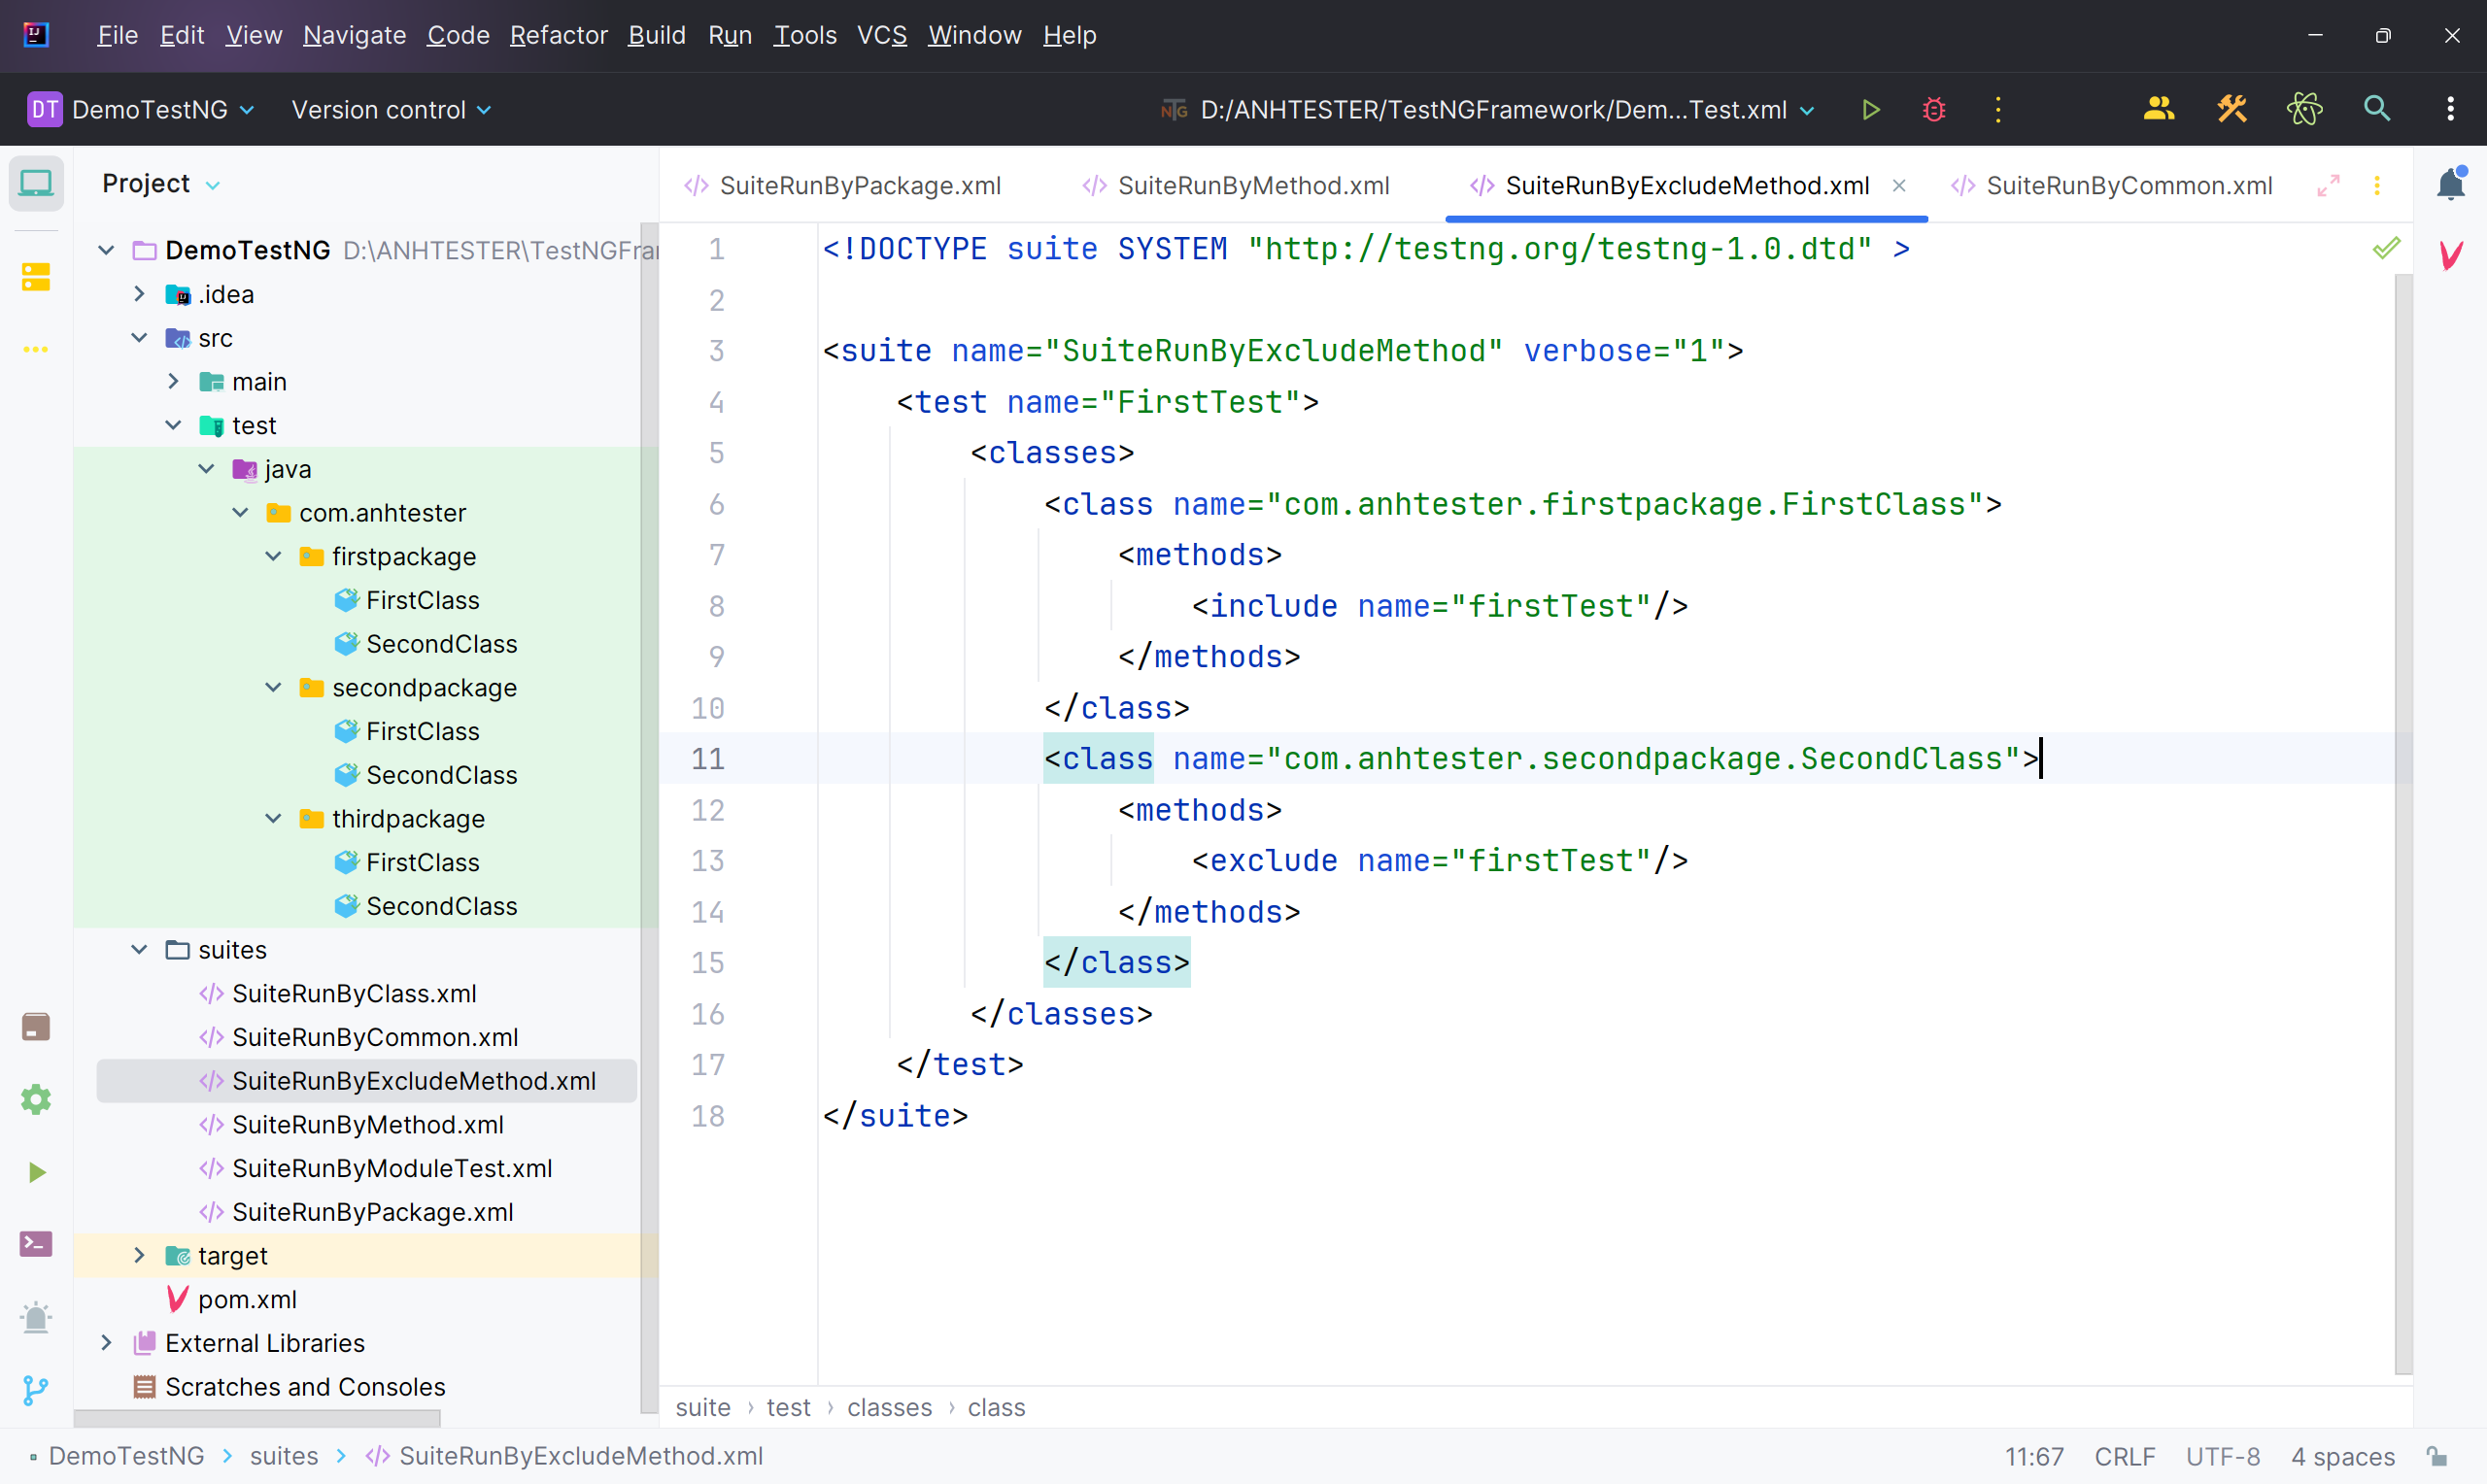Screen dimensions: 2487x1484
Task: Open Problems alarm tool window icon
Action: coord(36,1317)
